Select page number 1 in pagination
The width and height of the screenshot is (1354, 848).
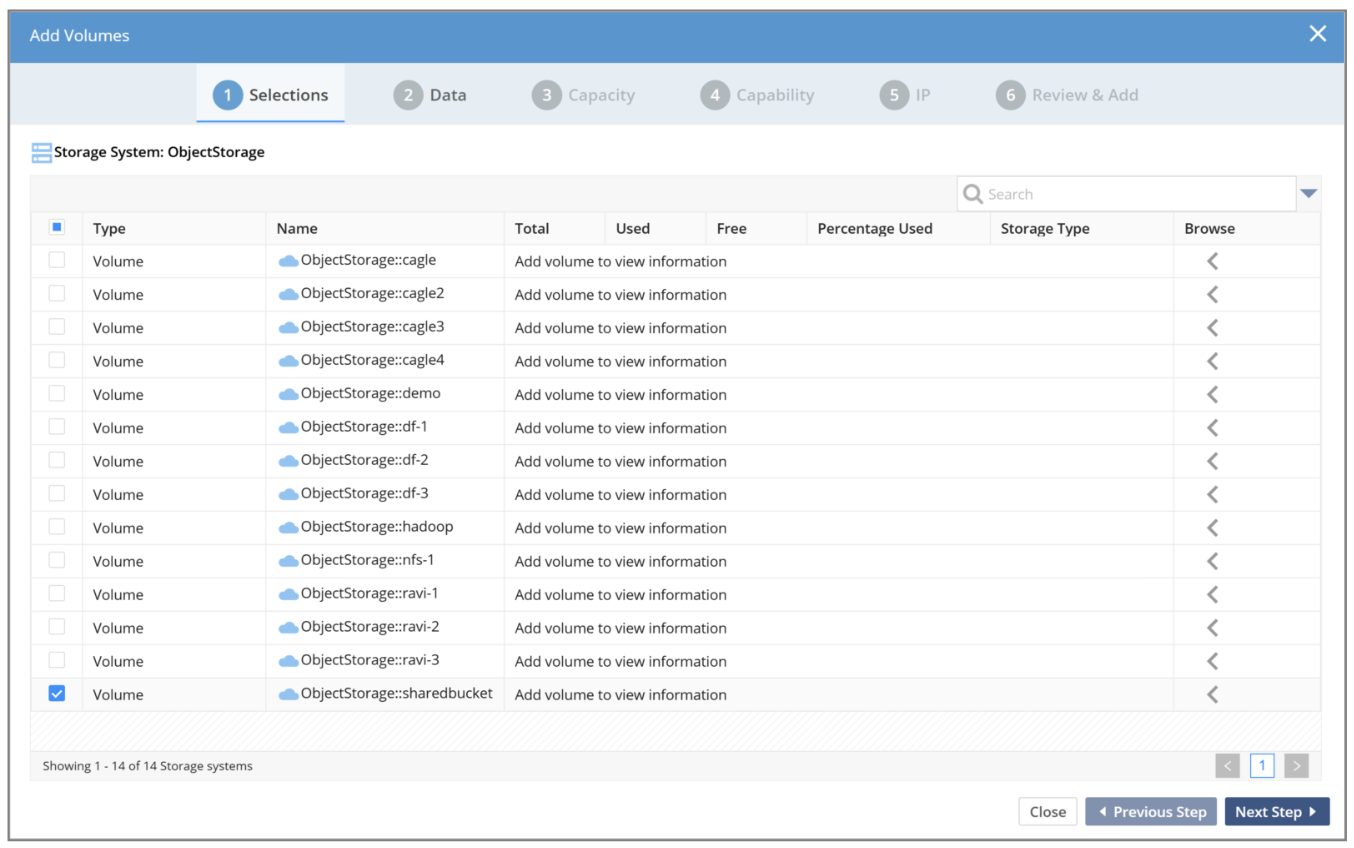(1262, 766)
